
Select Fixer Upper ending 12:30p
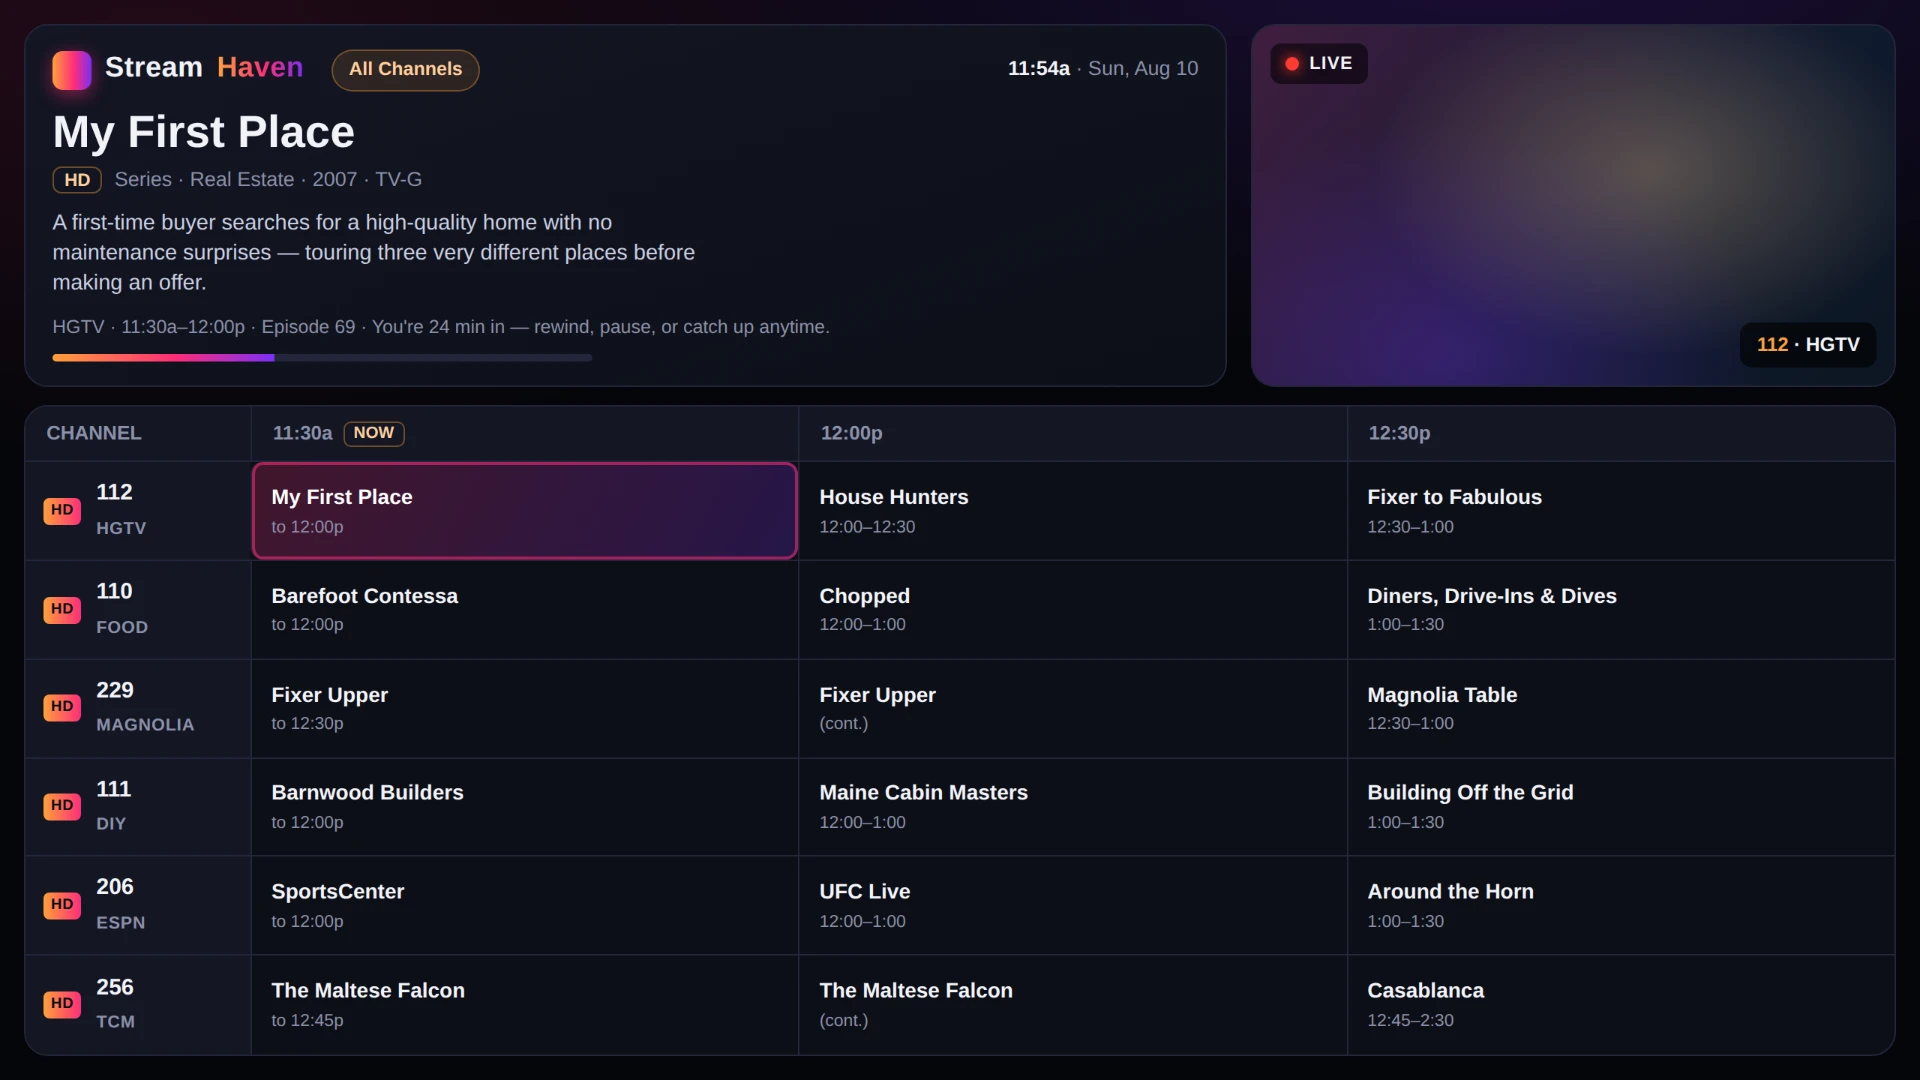(525, 708)
